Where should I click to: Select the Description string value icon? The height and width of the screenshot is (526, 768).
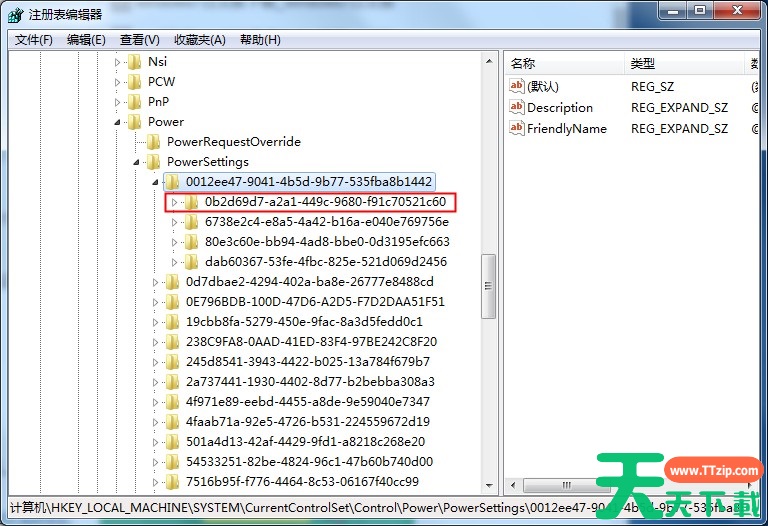coord(517,107)
